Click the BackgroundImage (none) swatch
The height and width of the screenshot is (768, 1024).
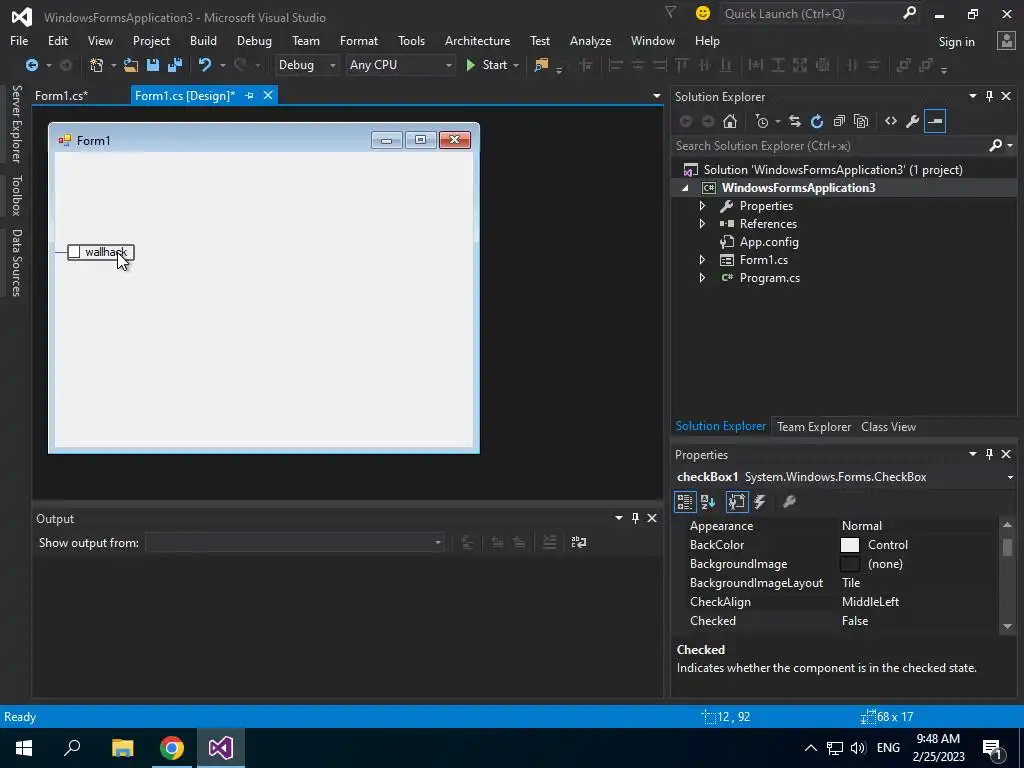click(x=850, y=564)
